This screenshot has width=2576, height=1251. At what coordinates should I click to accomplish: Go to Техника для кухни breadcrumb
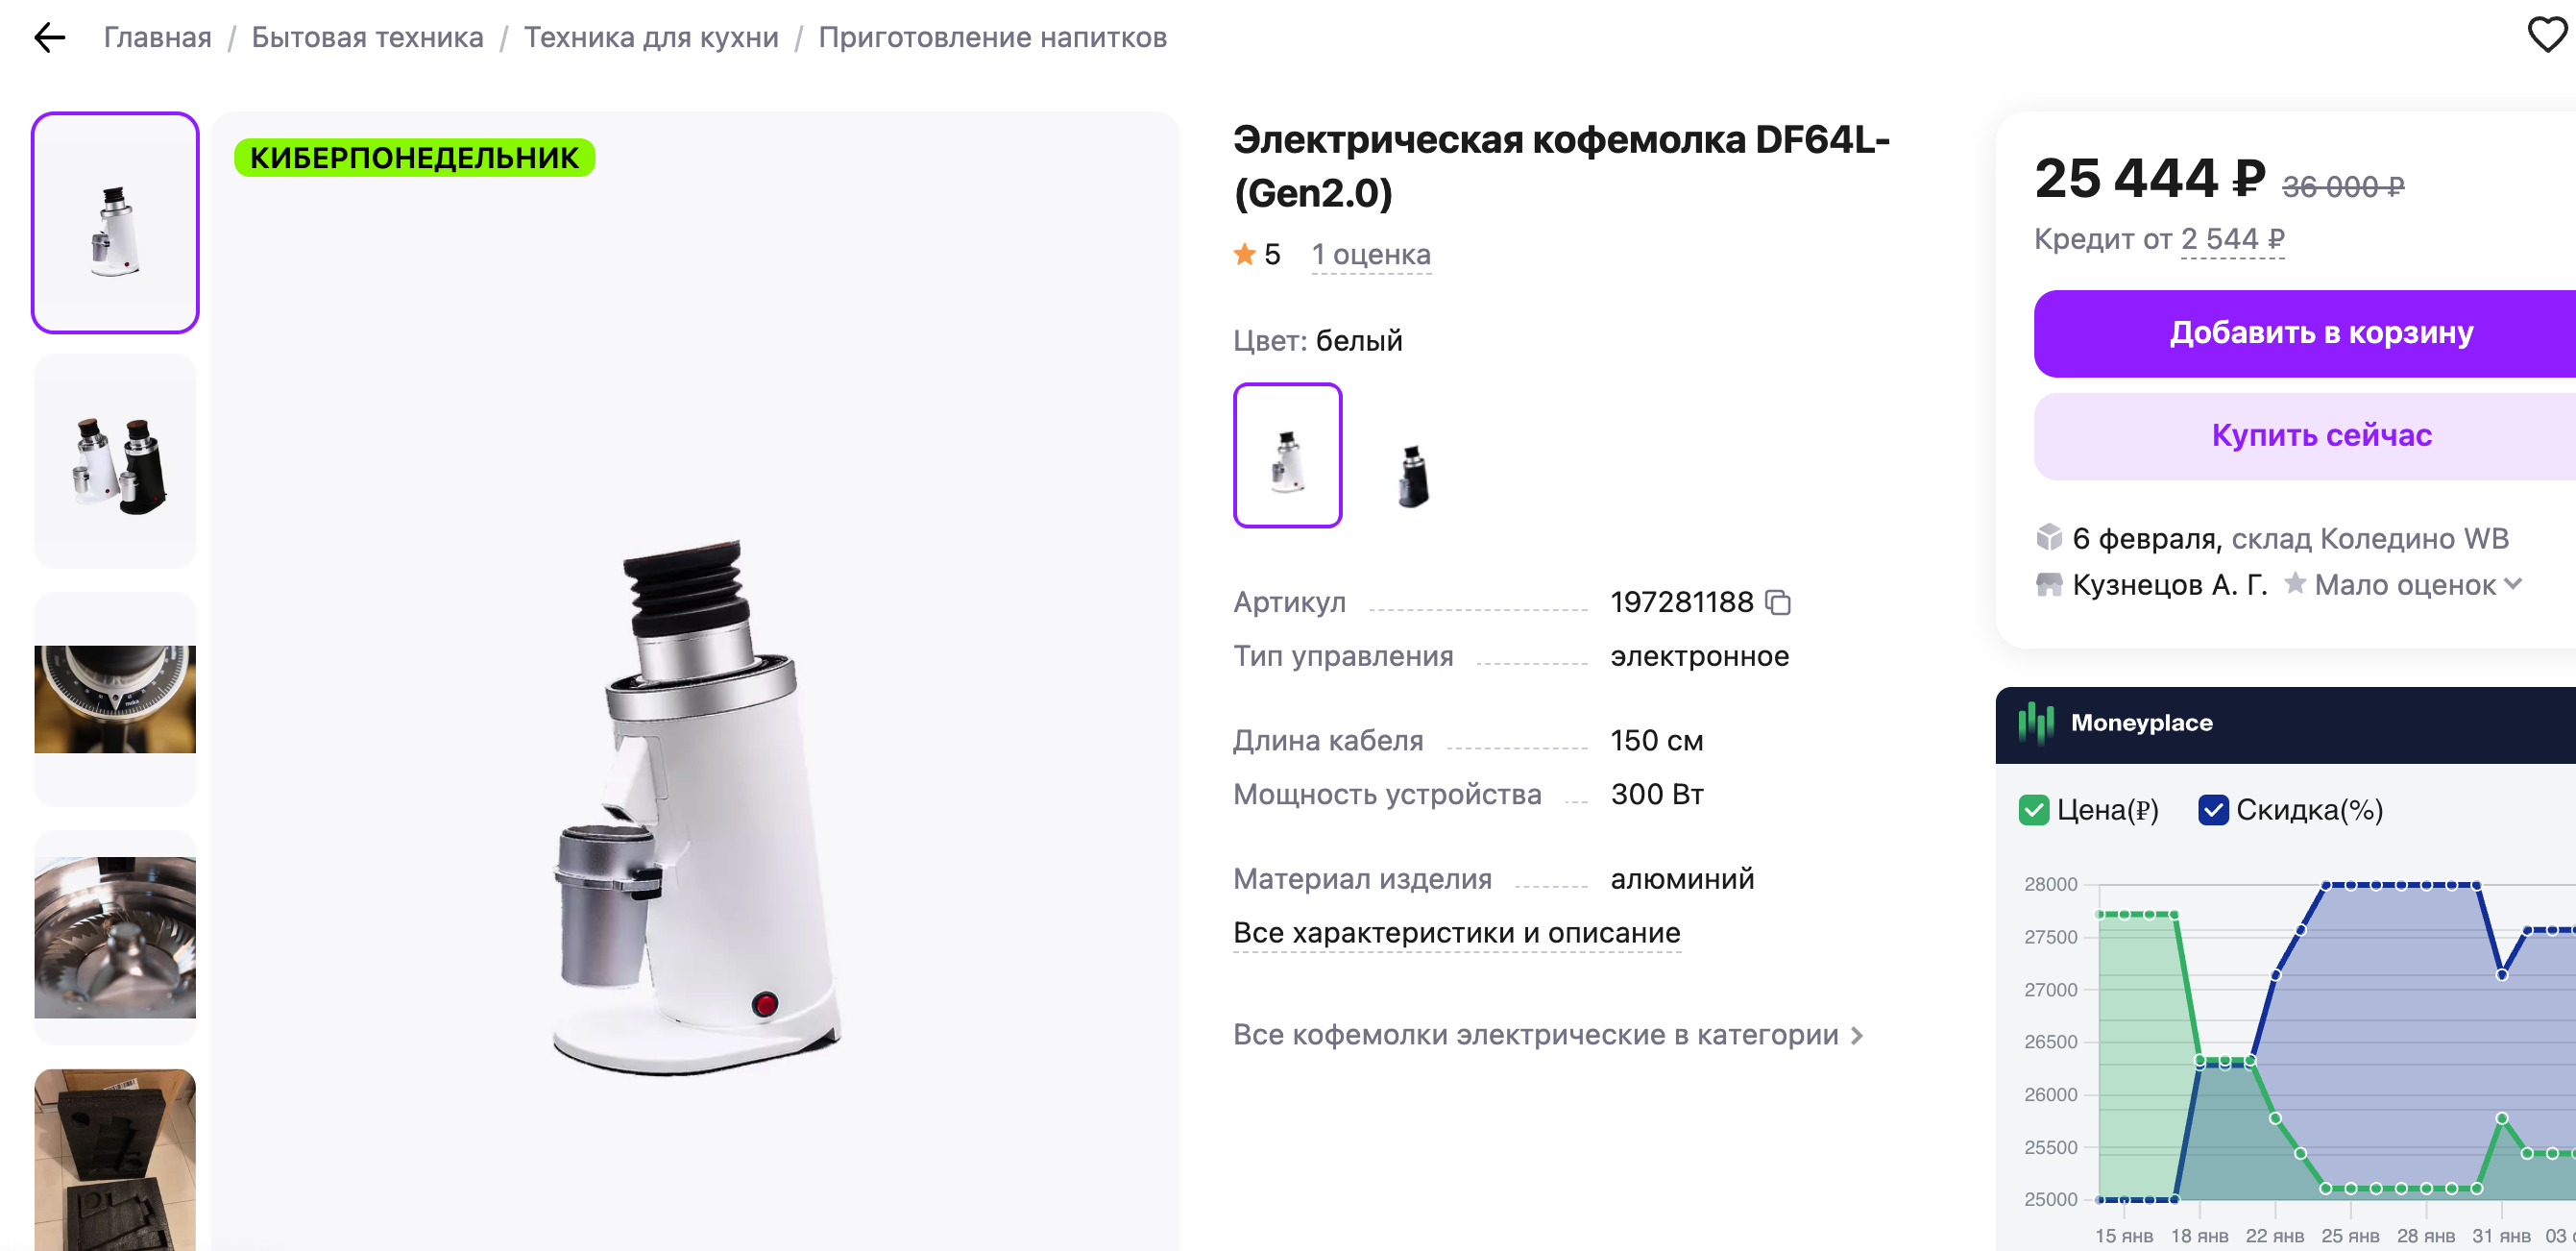click(x=651, y=38)
